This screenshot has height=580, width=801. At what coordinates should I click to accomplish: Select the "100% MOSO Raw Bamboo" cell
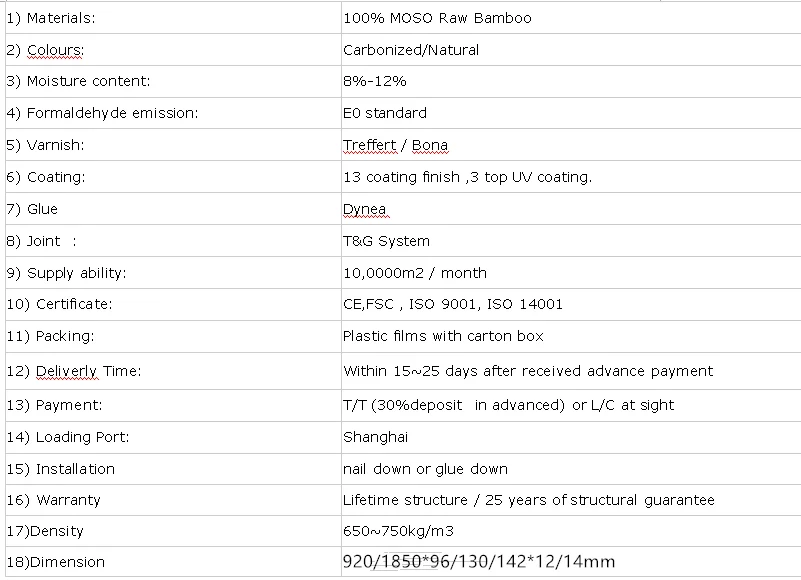pos(437,18)
